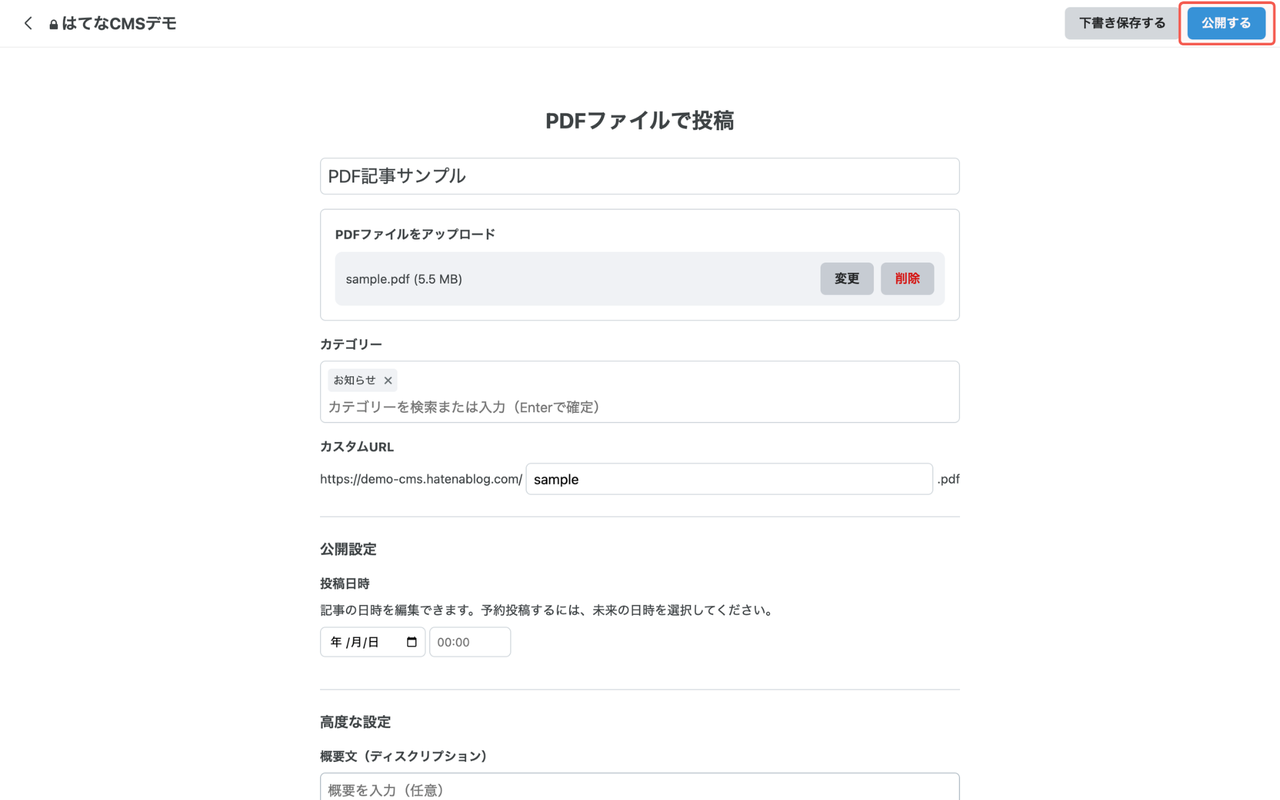Navigate back using the chevron icon
Viewport: 1280px width, 800px height.
(x=27, y=22)
